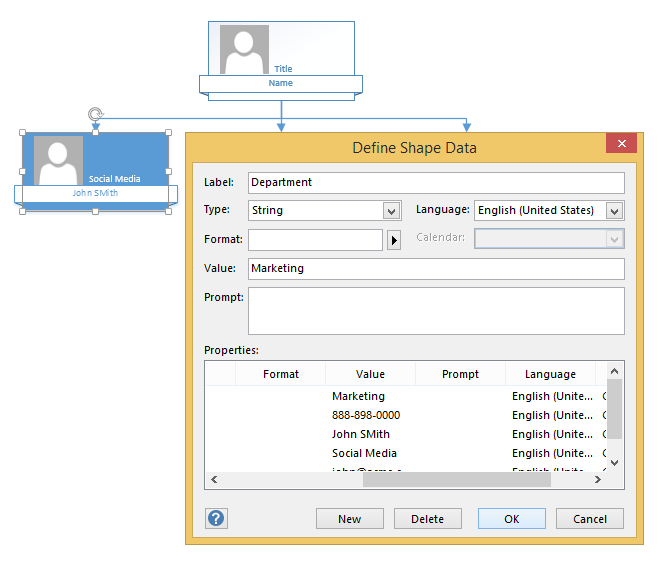Viewport: 659px width, 565px height.
Task: Click the Title text in top org shape
Action: (x=283, y=69)
